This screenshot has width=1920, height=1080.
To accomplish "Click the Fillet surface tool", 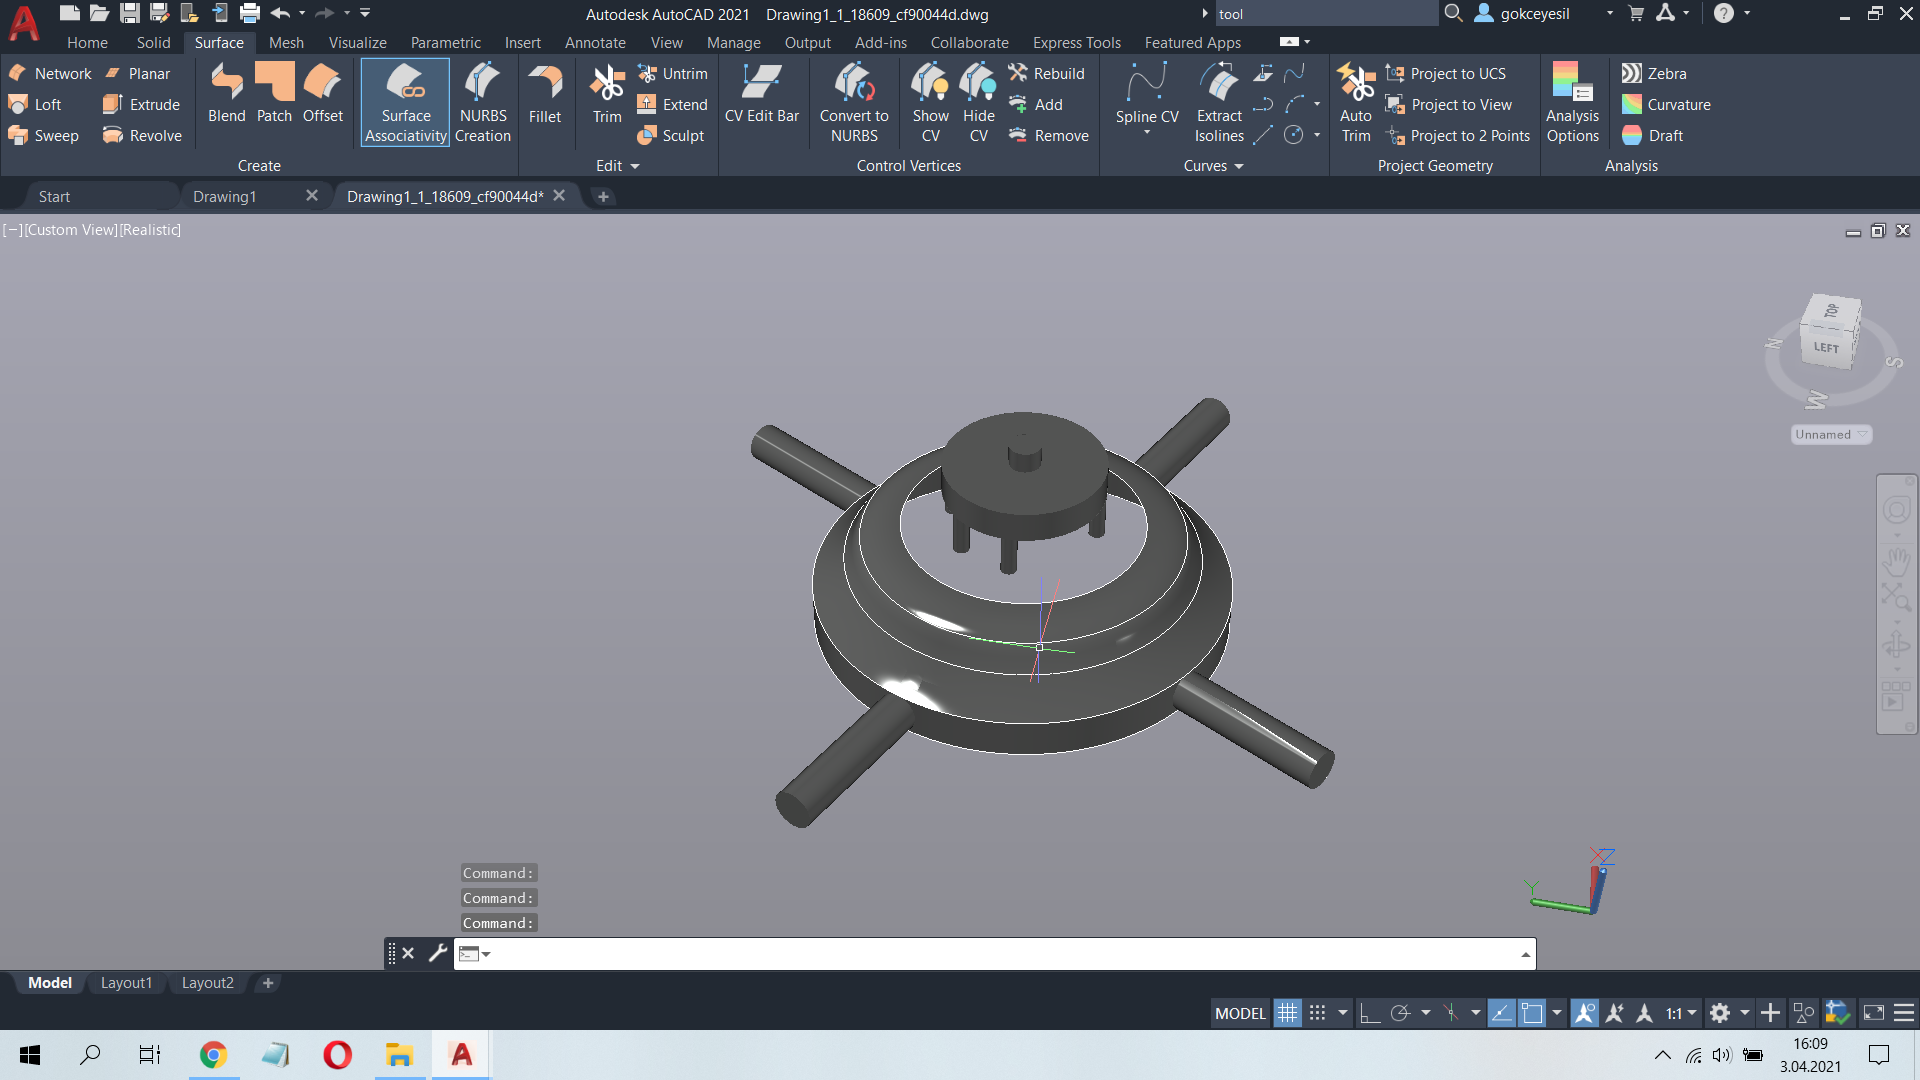I will click(545, 93).
